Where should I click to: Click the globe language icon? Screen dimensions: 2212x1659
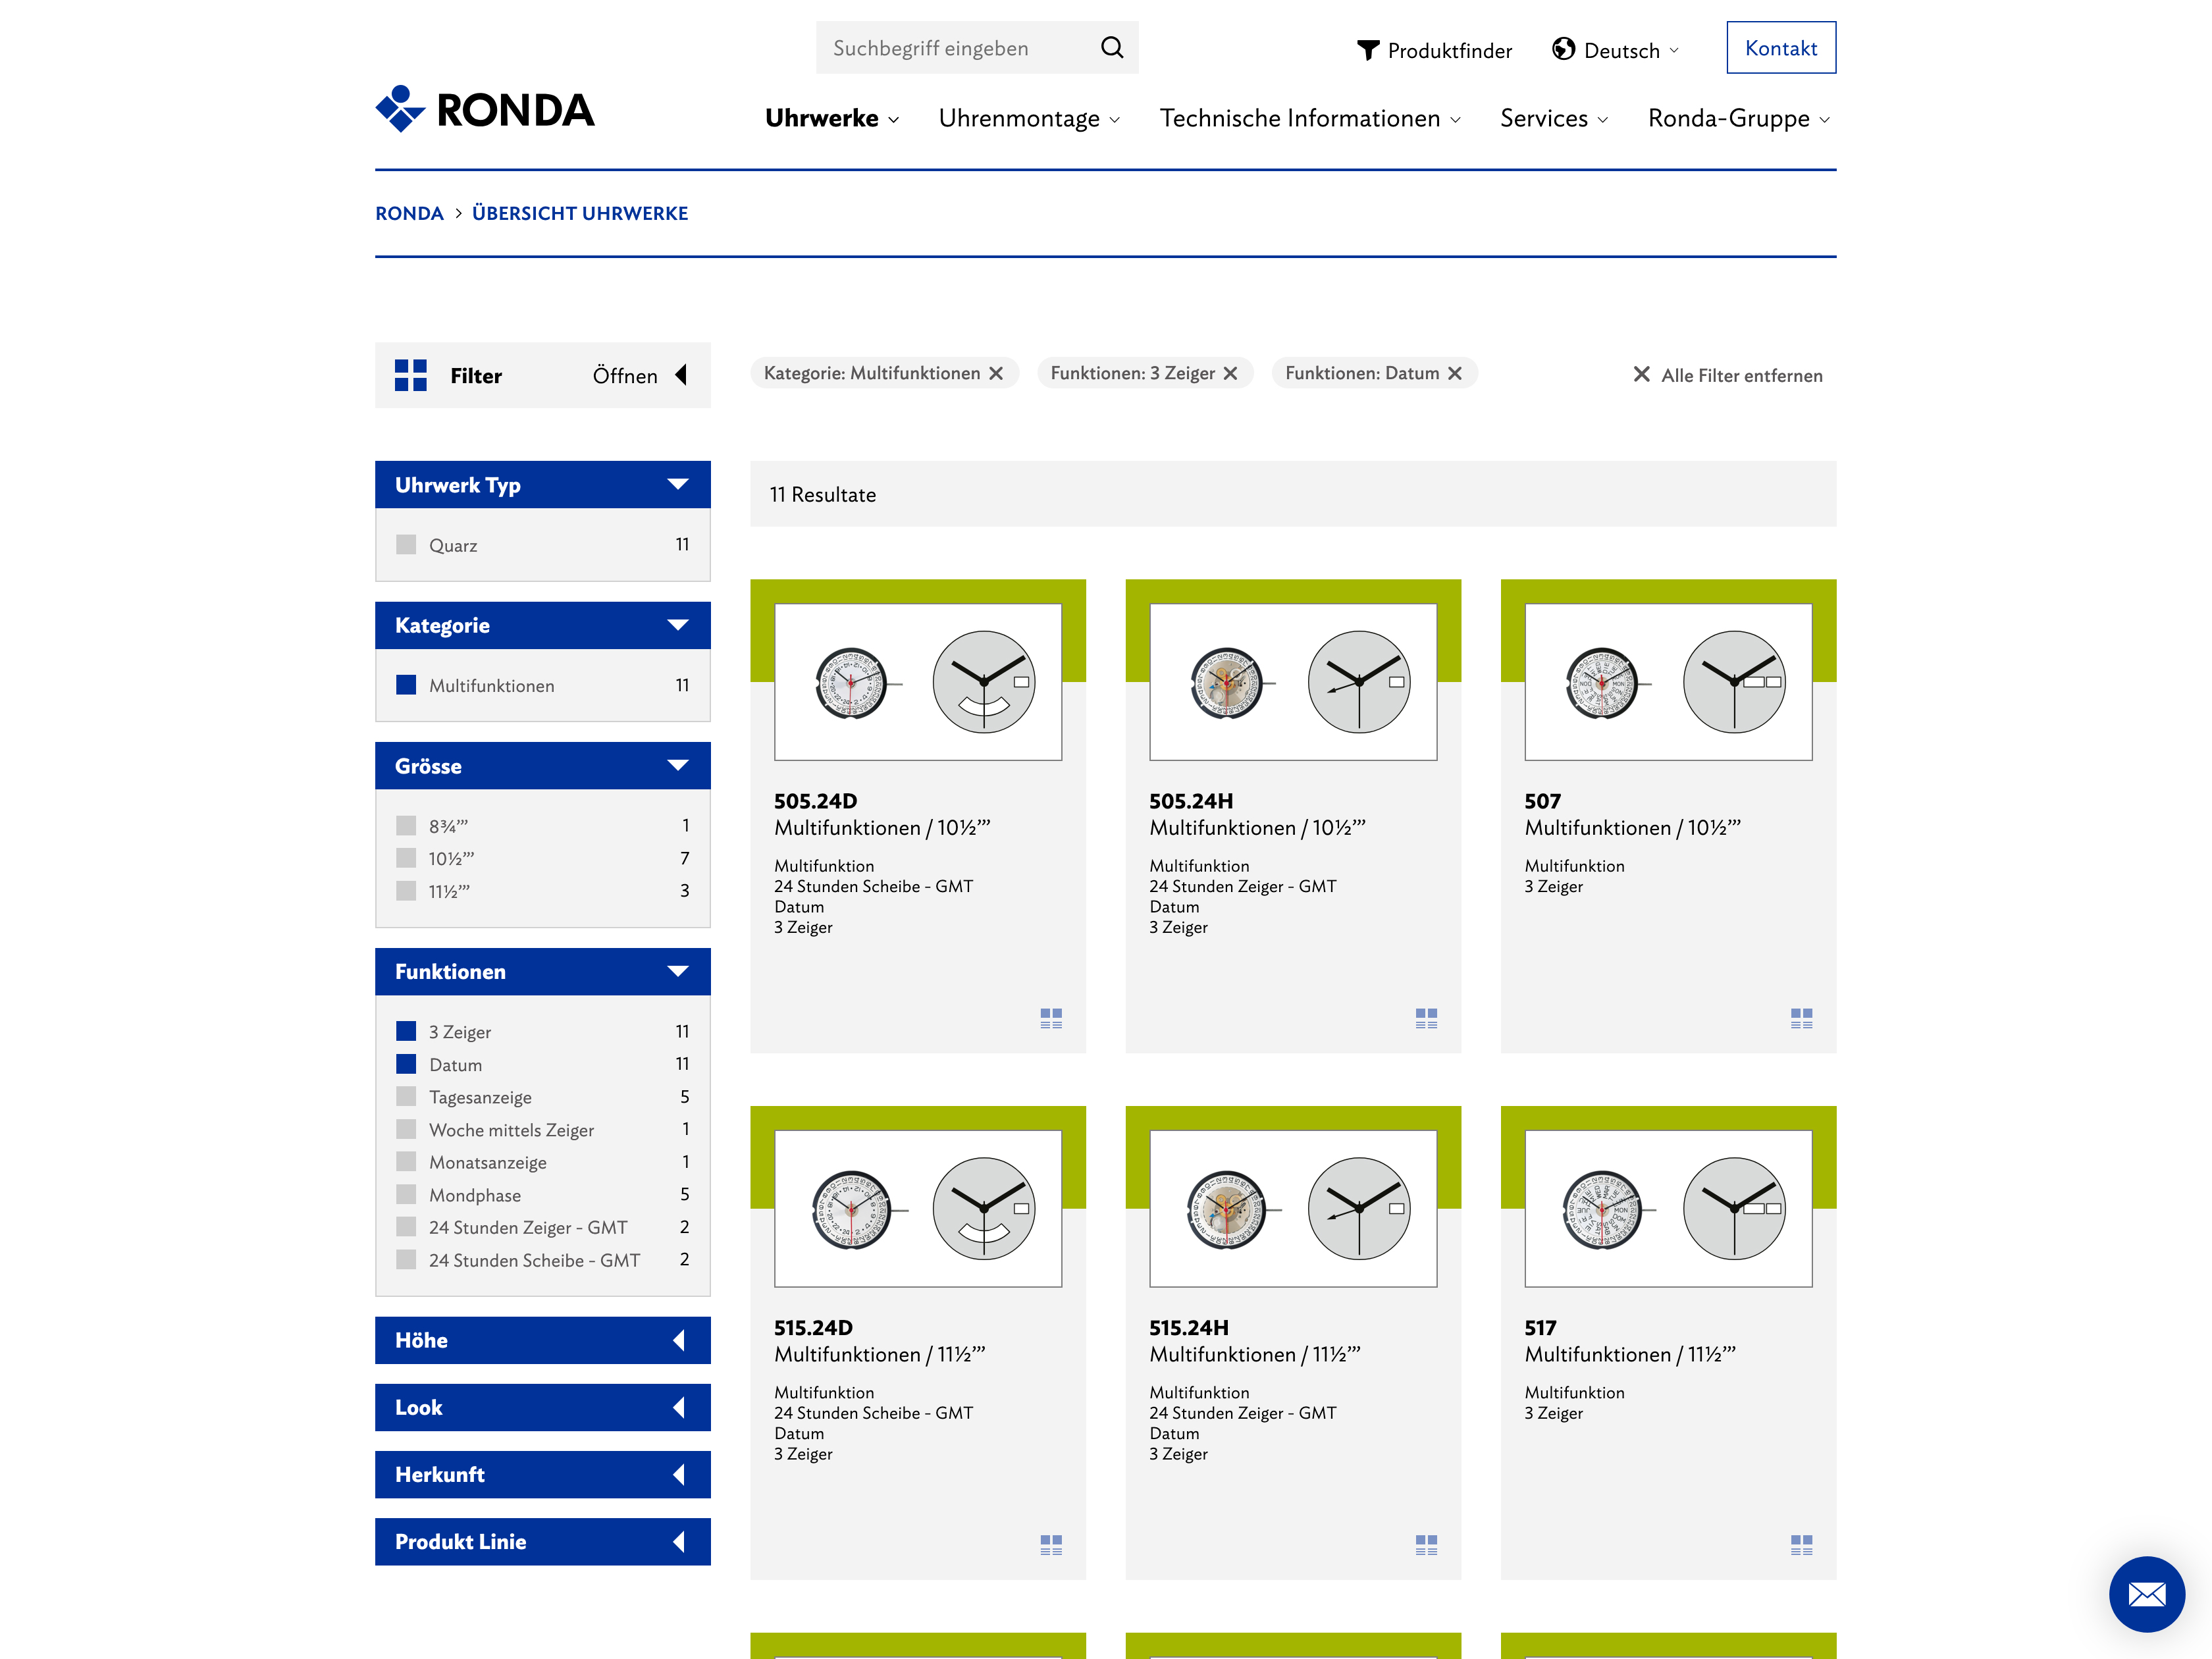pyautogui.click(x=1563, y=49)
